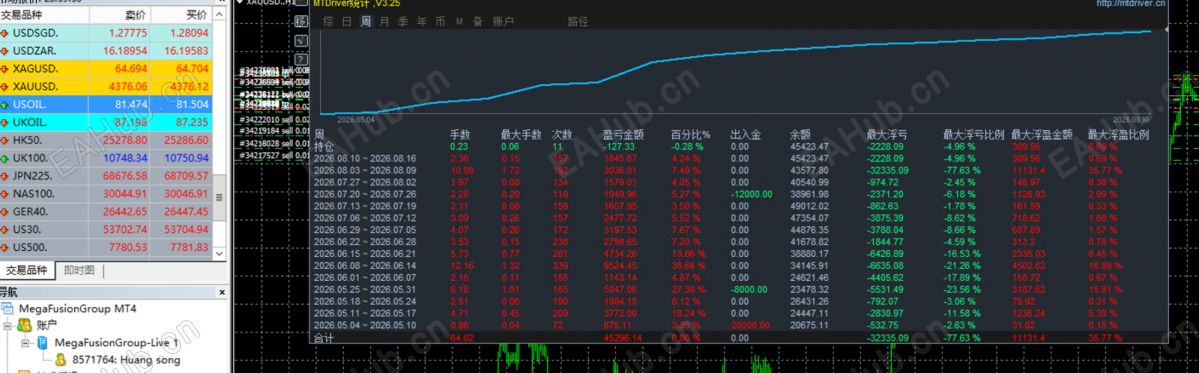This screenshot has height=373, width=1199.
Task: Click the XAGUSD. symbol arrow icon
Action: (5, 69)
